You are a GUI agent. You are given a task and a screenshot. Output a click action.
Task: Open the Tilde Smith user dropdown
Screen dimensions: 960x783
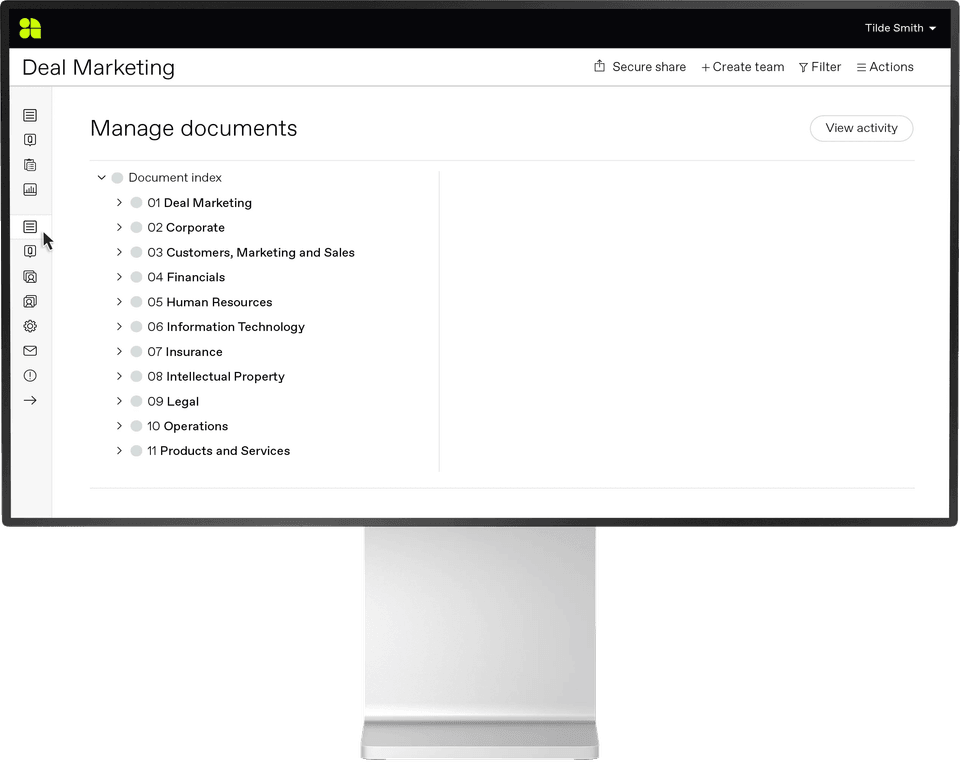[900, 28]
